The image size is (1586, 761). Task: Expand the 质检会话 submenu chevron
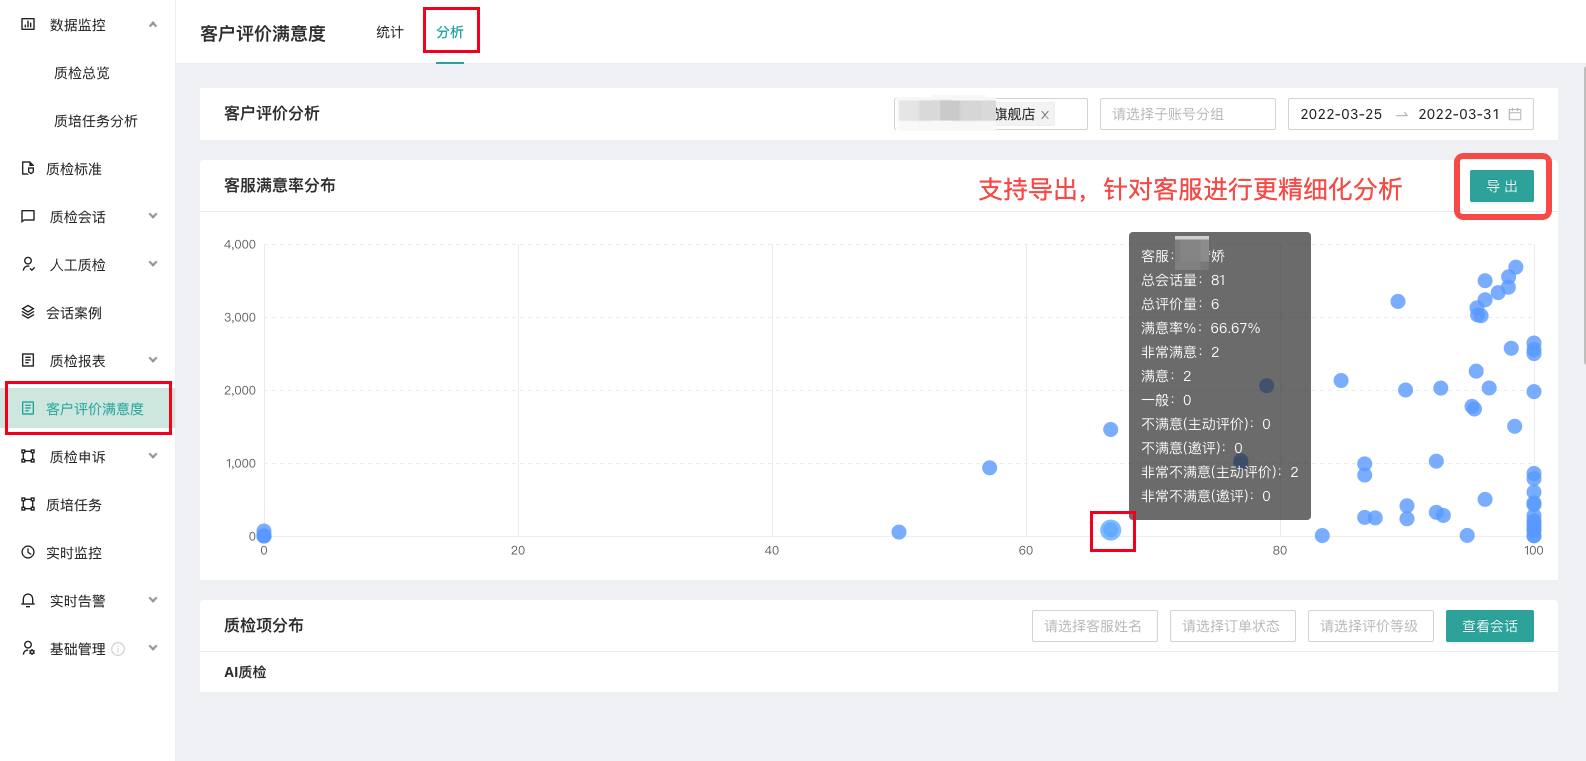(x=153, y=216)
